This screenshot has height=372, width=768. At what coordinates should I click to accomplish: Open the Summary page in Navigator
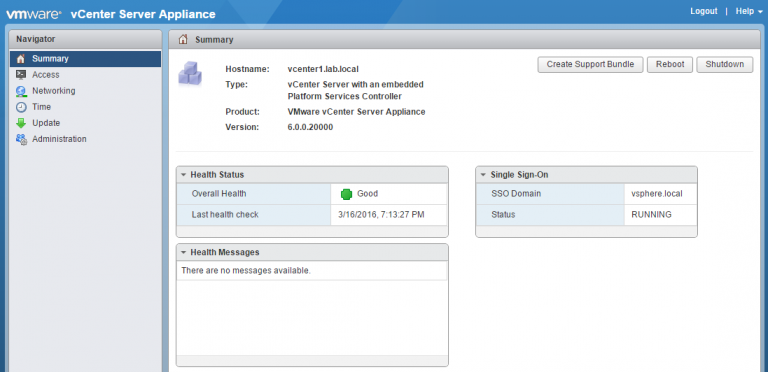(85, 59)
